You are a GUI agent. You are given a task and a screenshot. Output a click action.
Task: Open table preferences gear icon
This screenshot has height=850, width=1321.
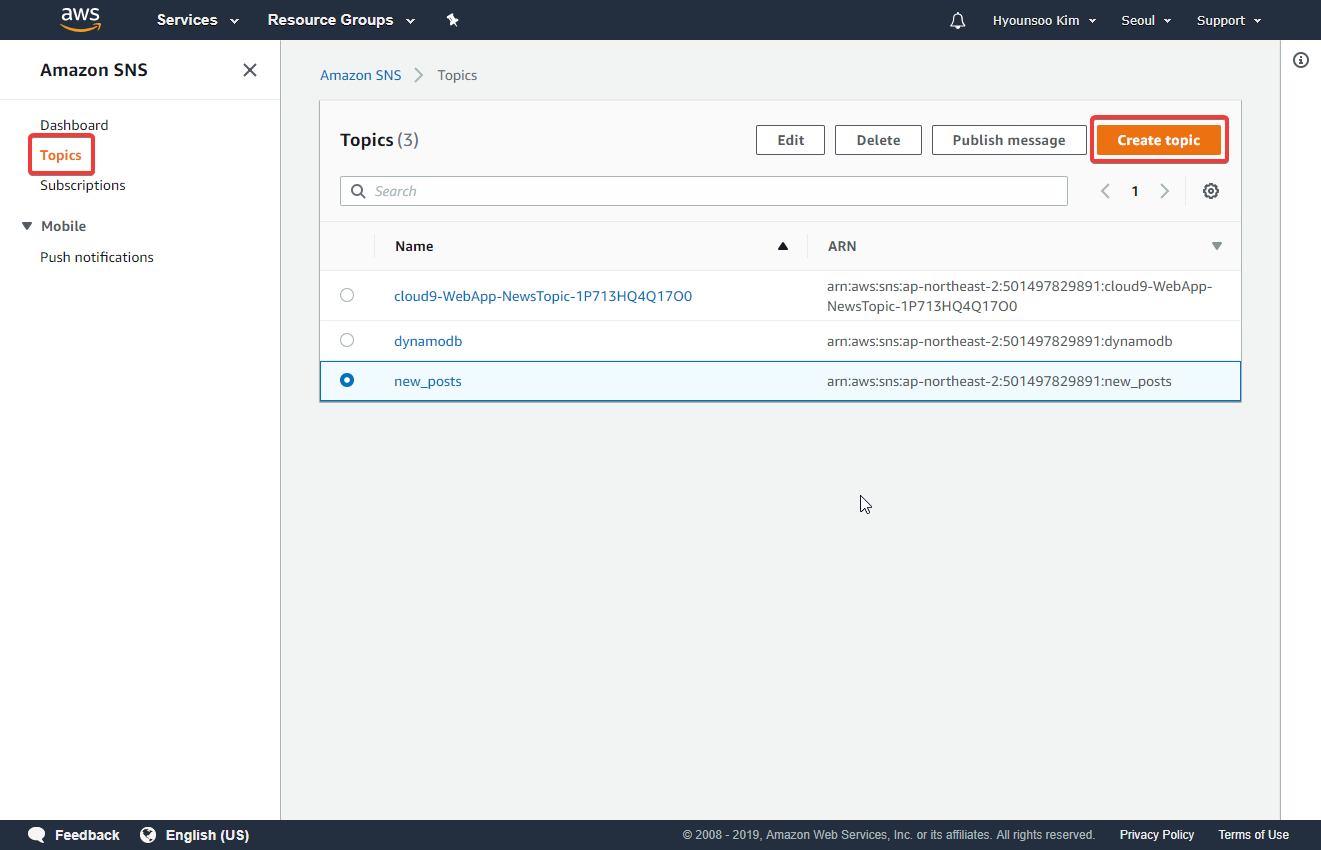(1211, 191)
